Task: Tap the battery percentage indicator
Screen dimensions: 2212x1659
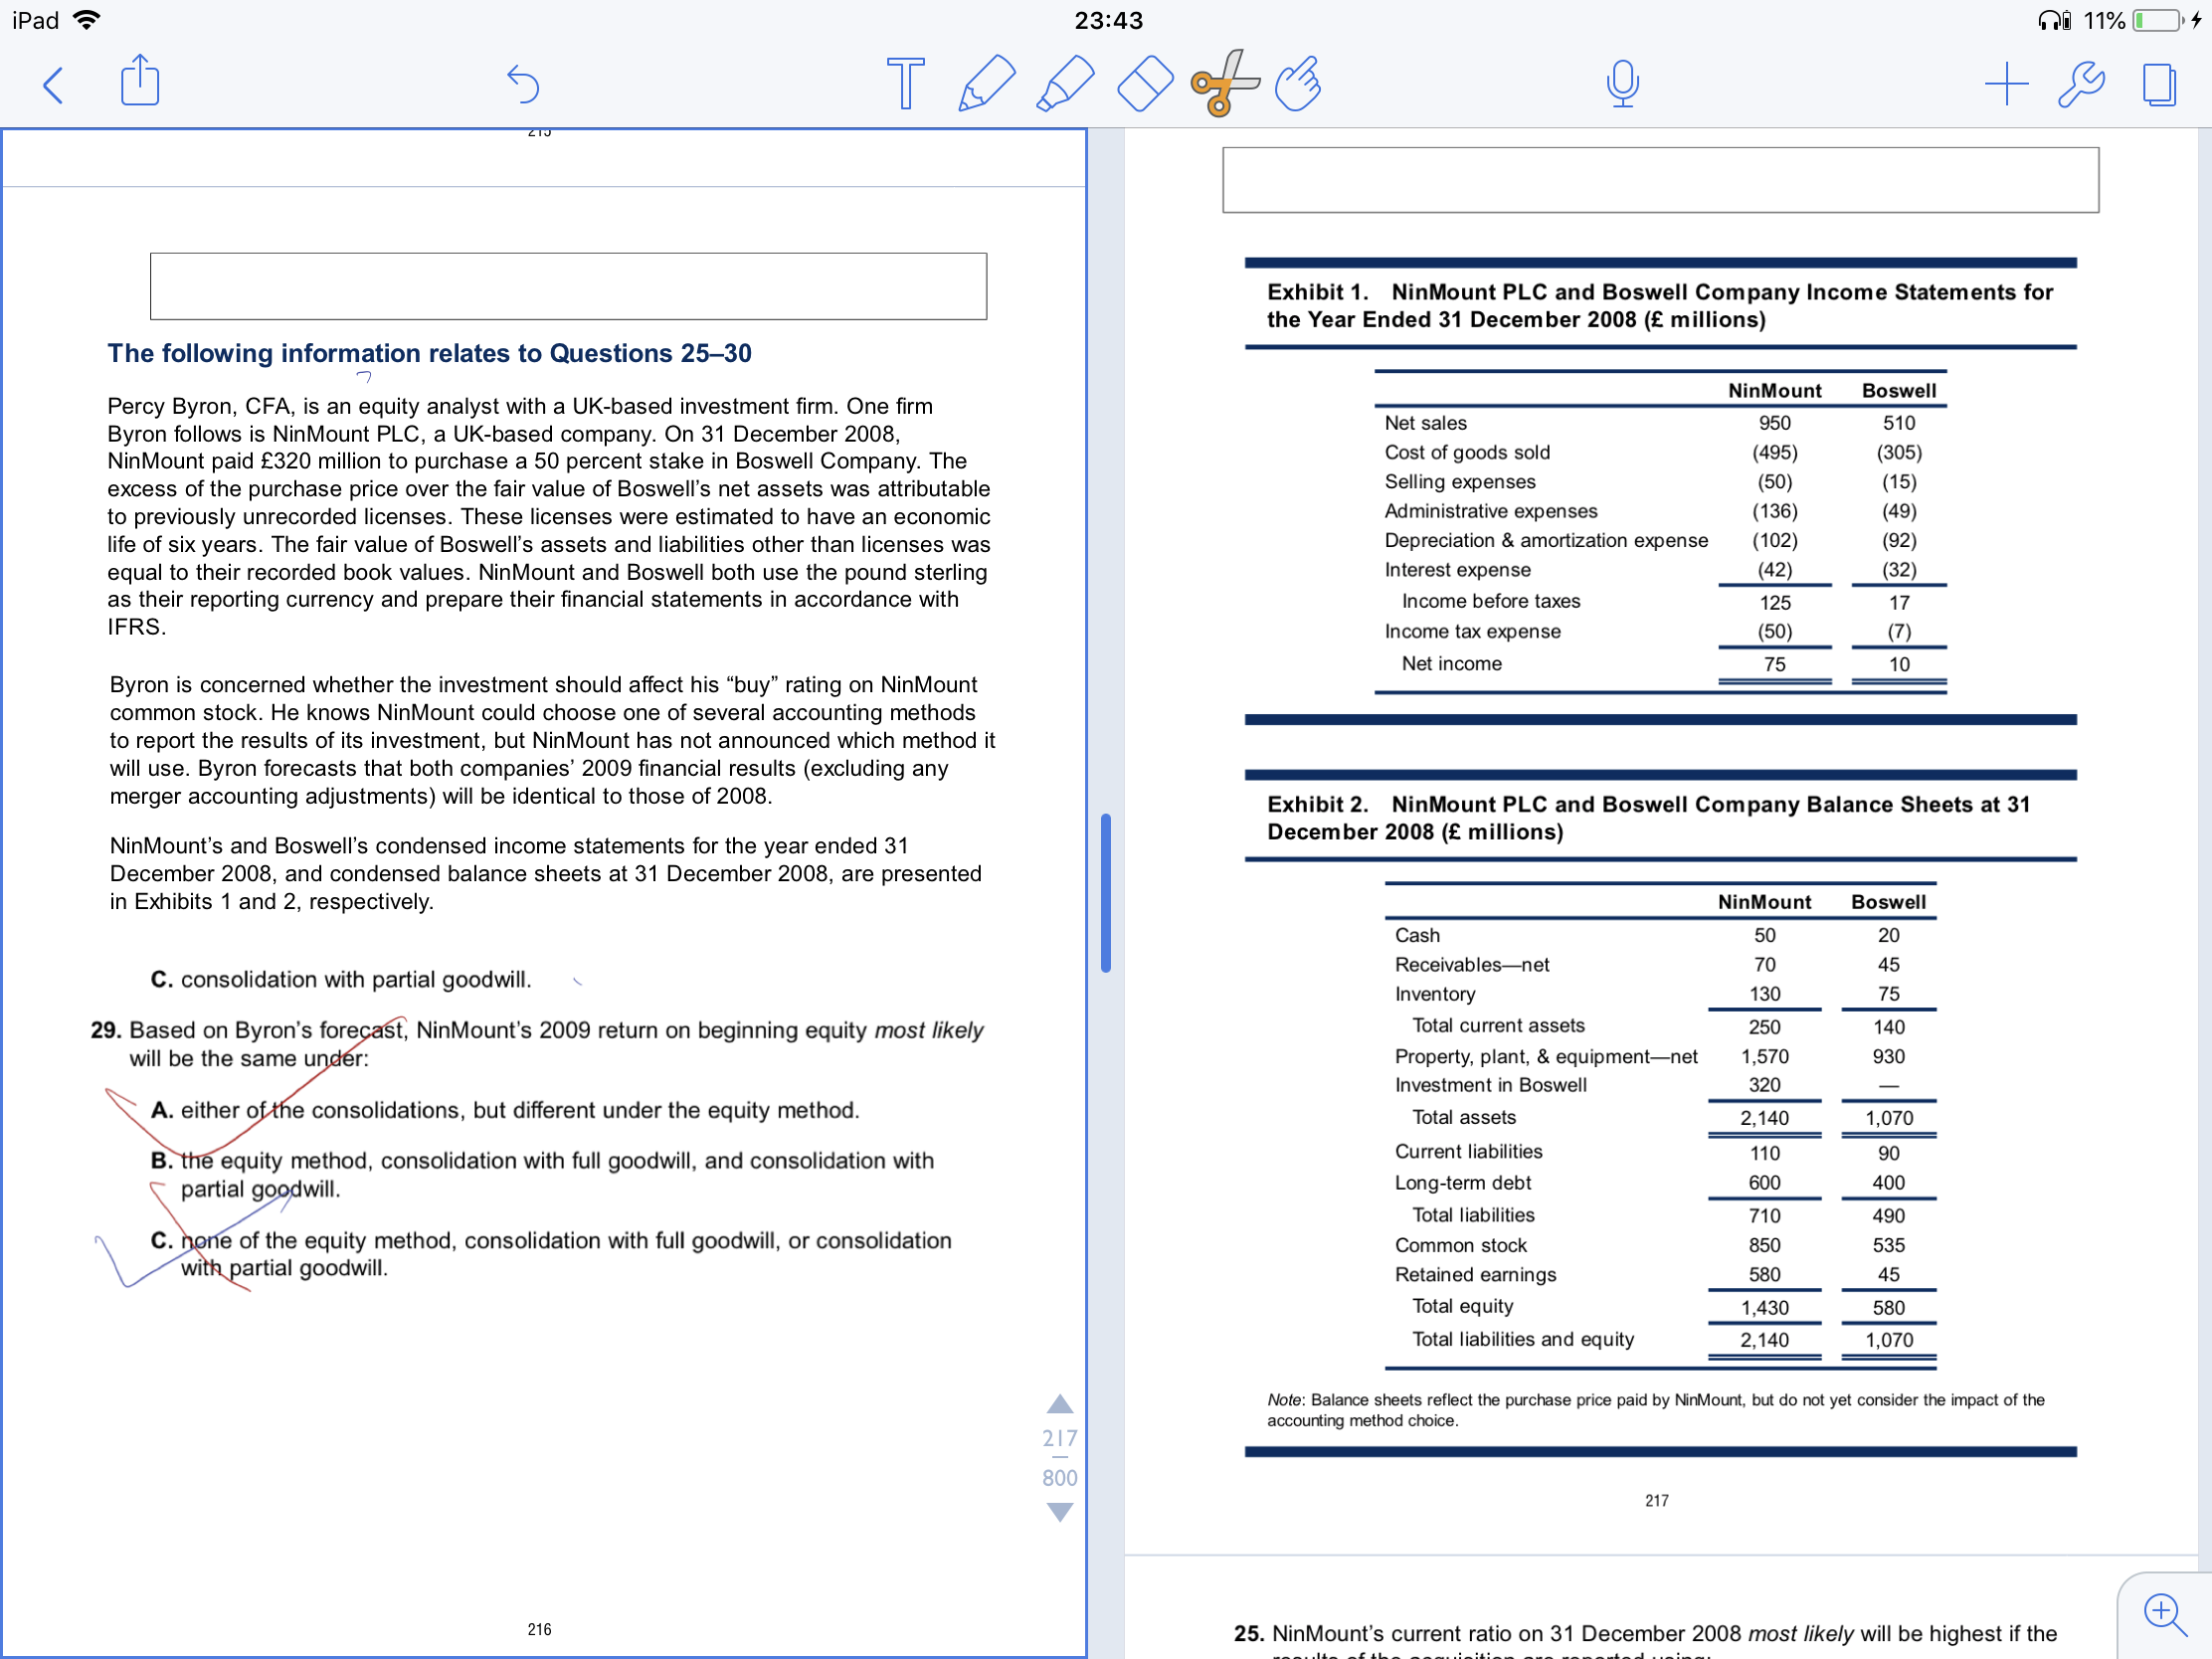Action: (x=2103, y=20)
